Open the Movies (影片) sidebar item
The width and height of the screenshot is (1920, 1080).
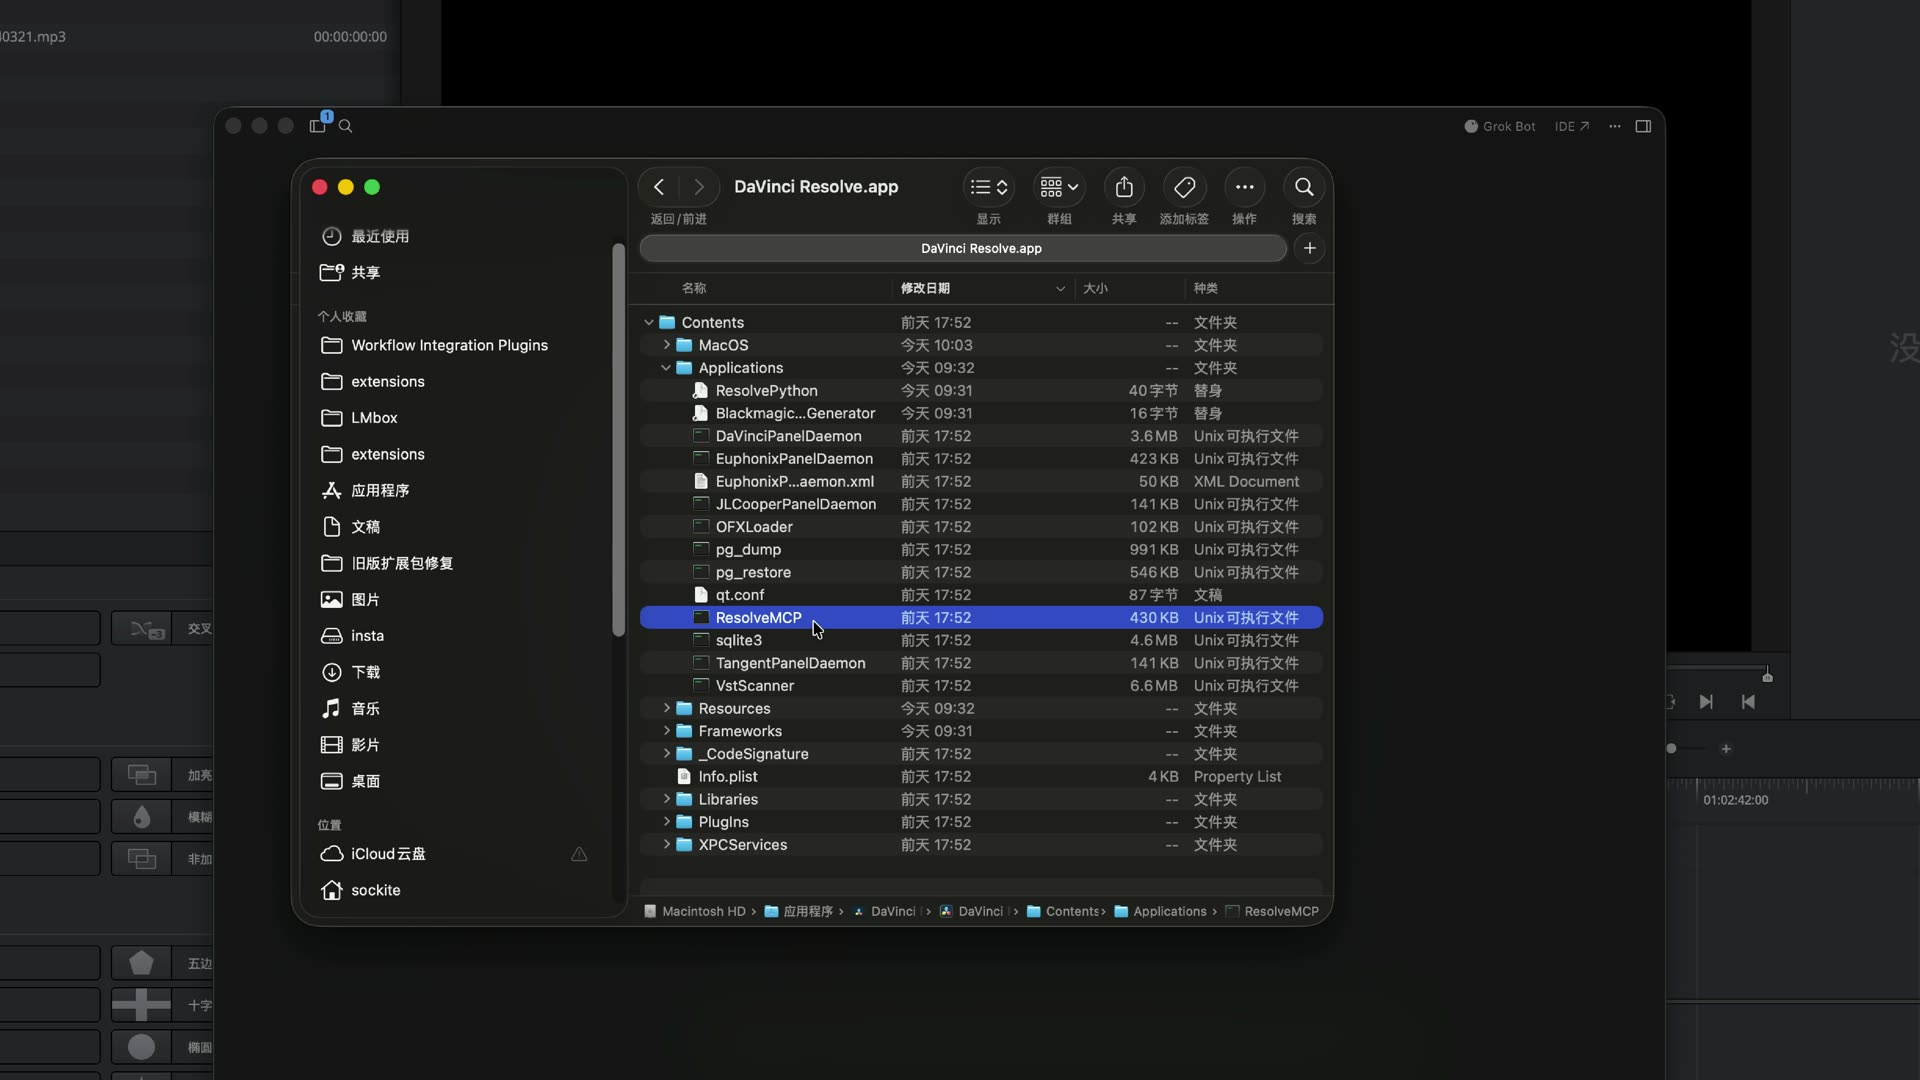350,745
